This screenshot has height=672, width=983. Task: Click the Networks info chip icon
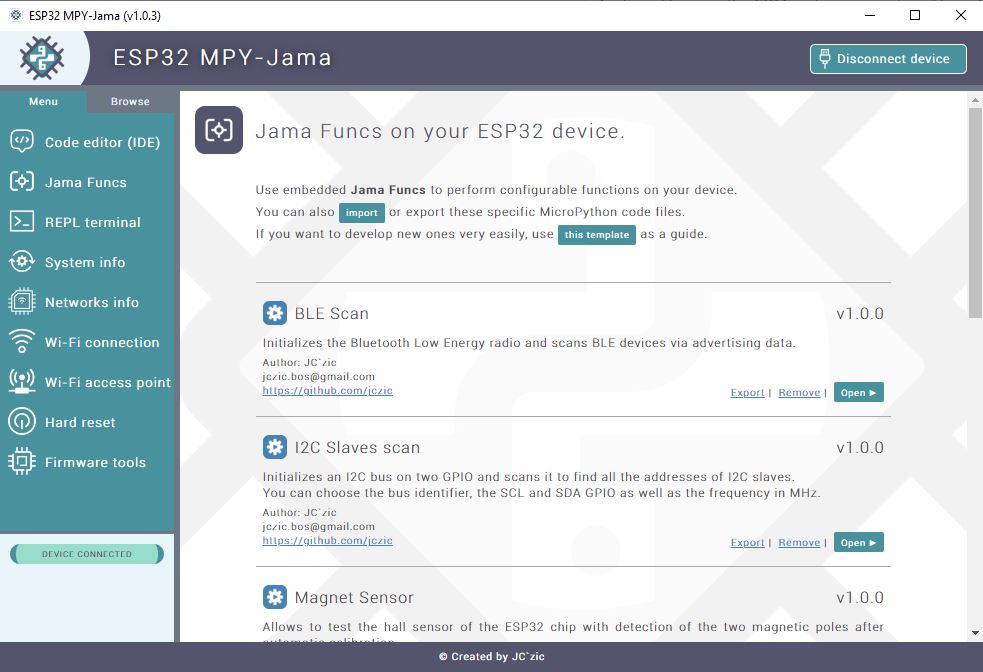click(x=22, y=302)
